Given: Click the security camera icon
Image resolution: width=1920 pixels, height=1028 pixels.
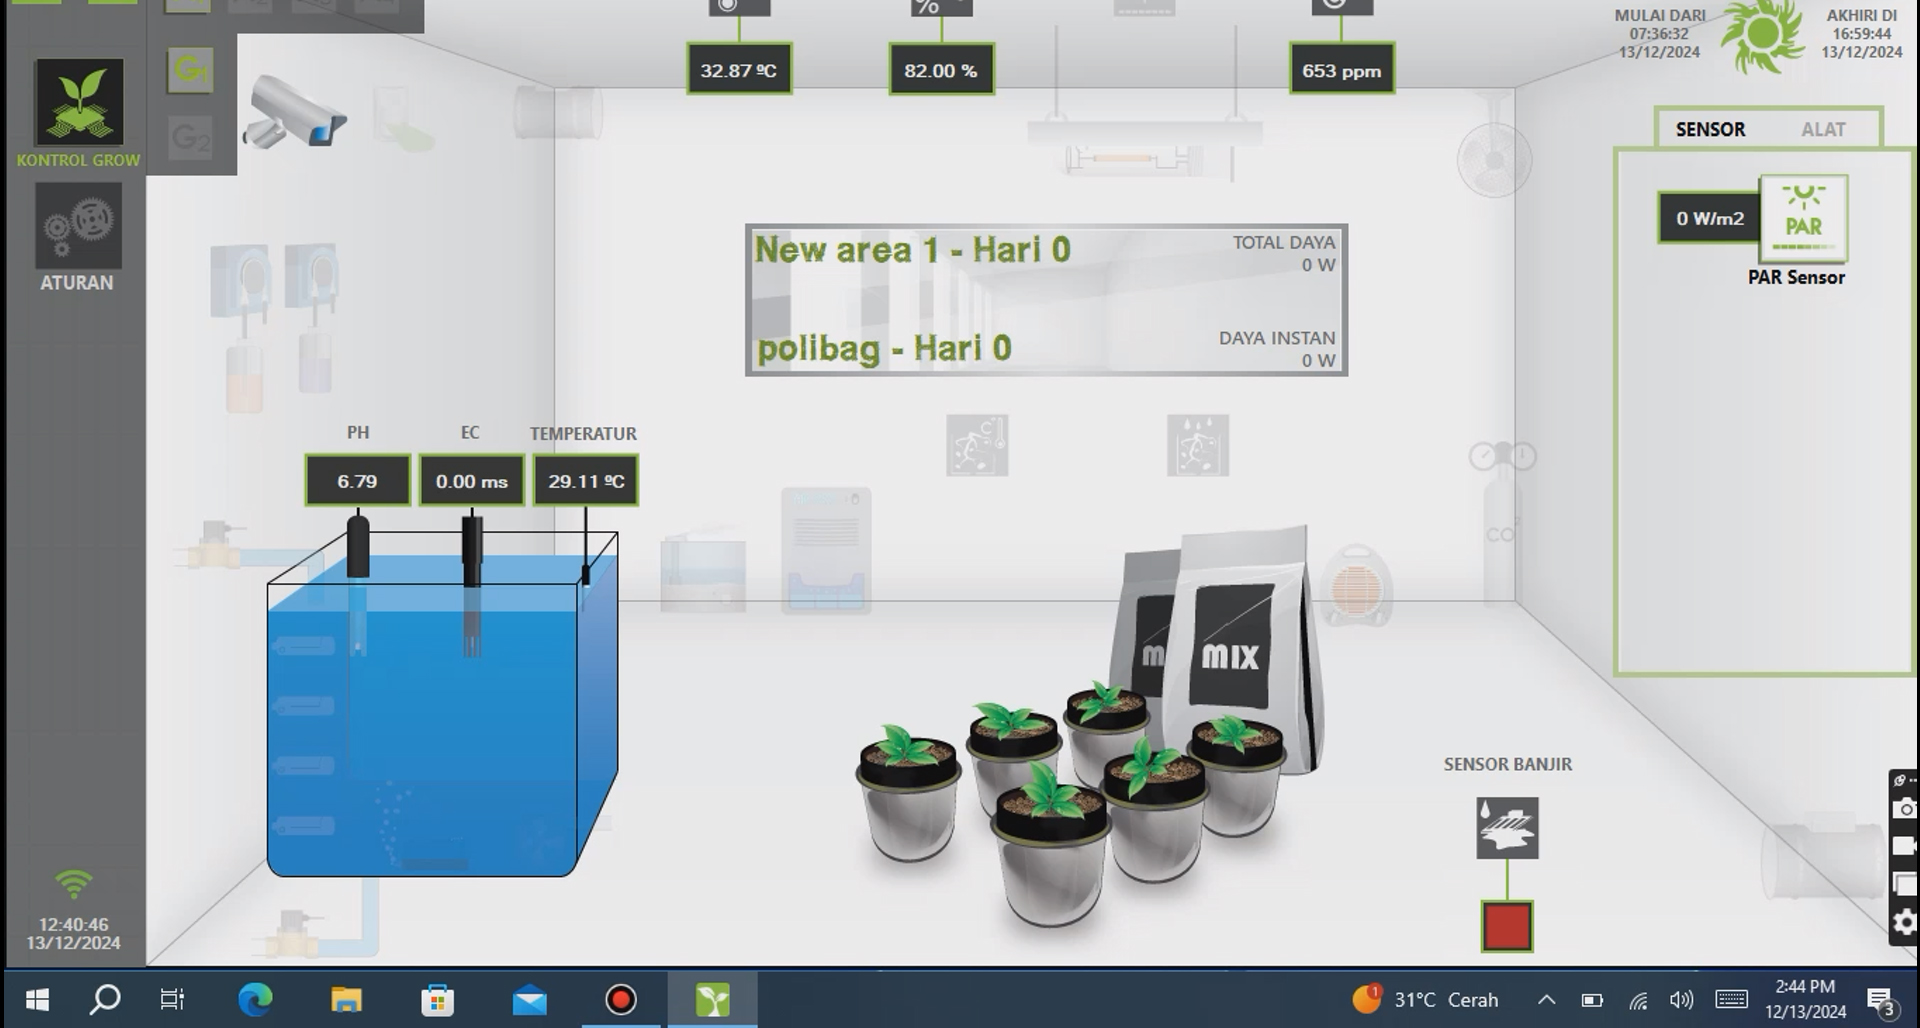Looking at the screenshot, I should 294,114.
